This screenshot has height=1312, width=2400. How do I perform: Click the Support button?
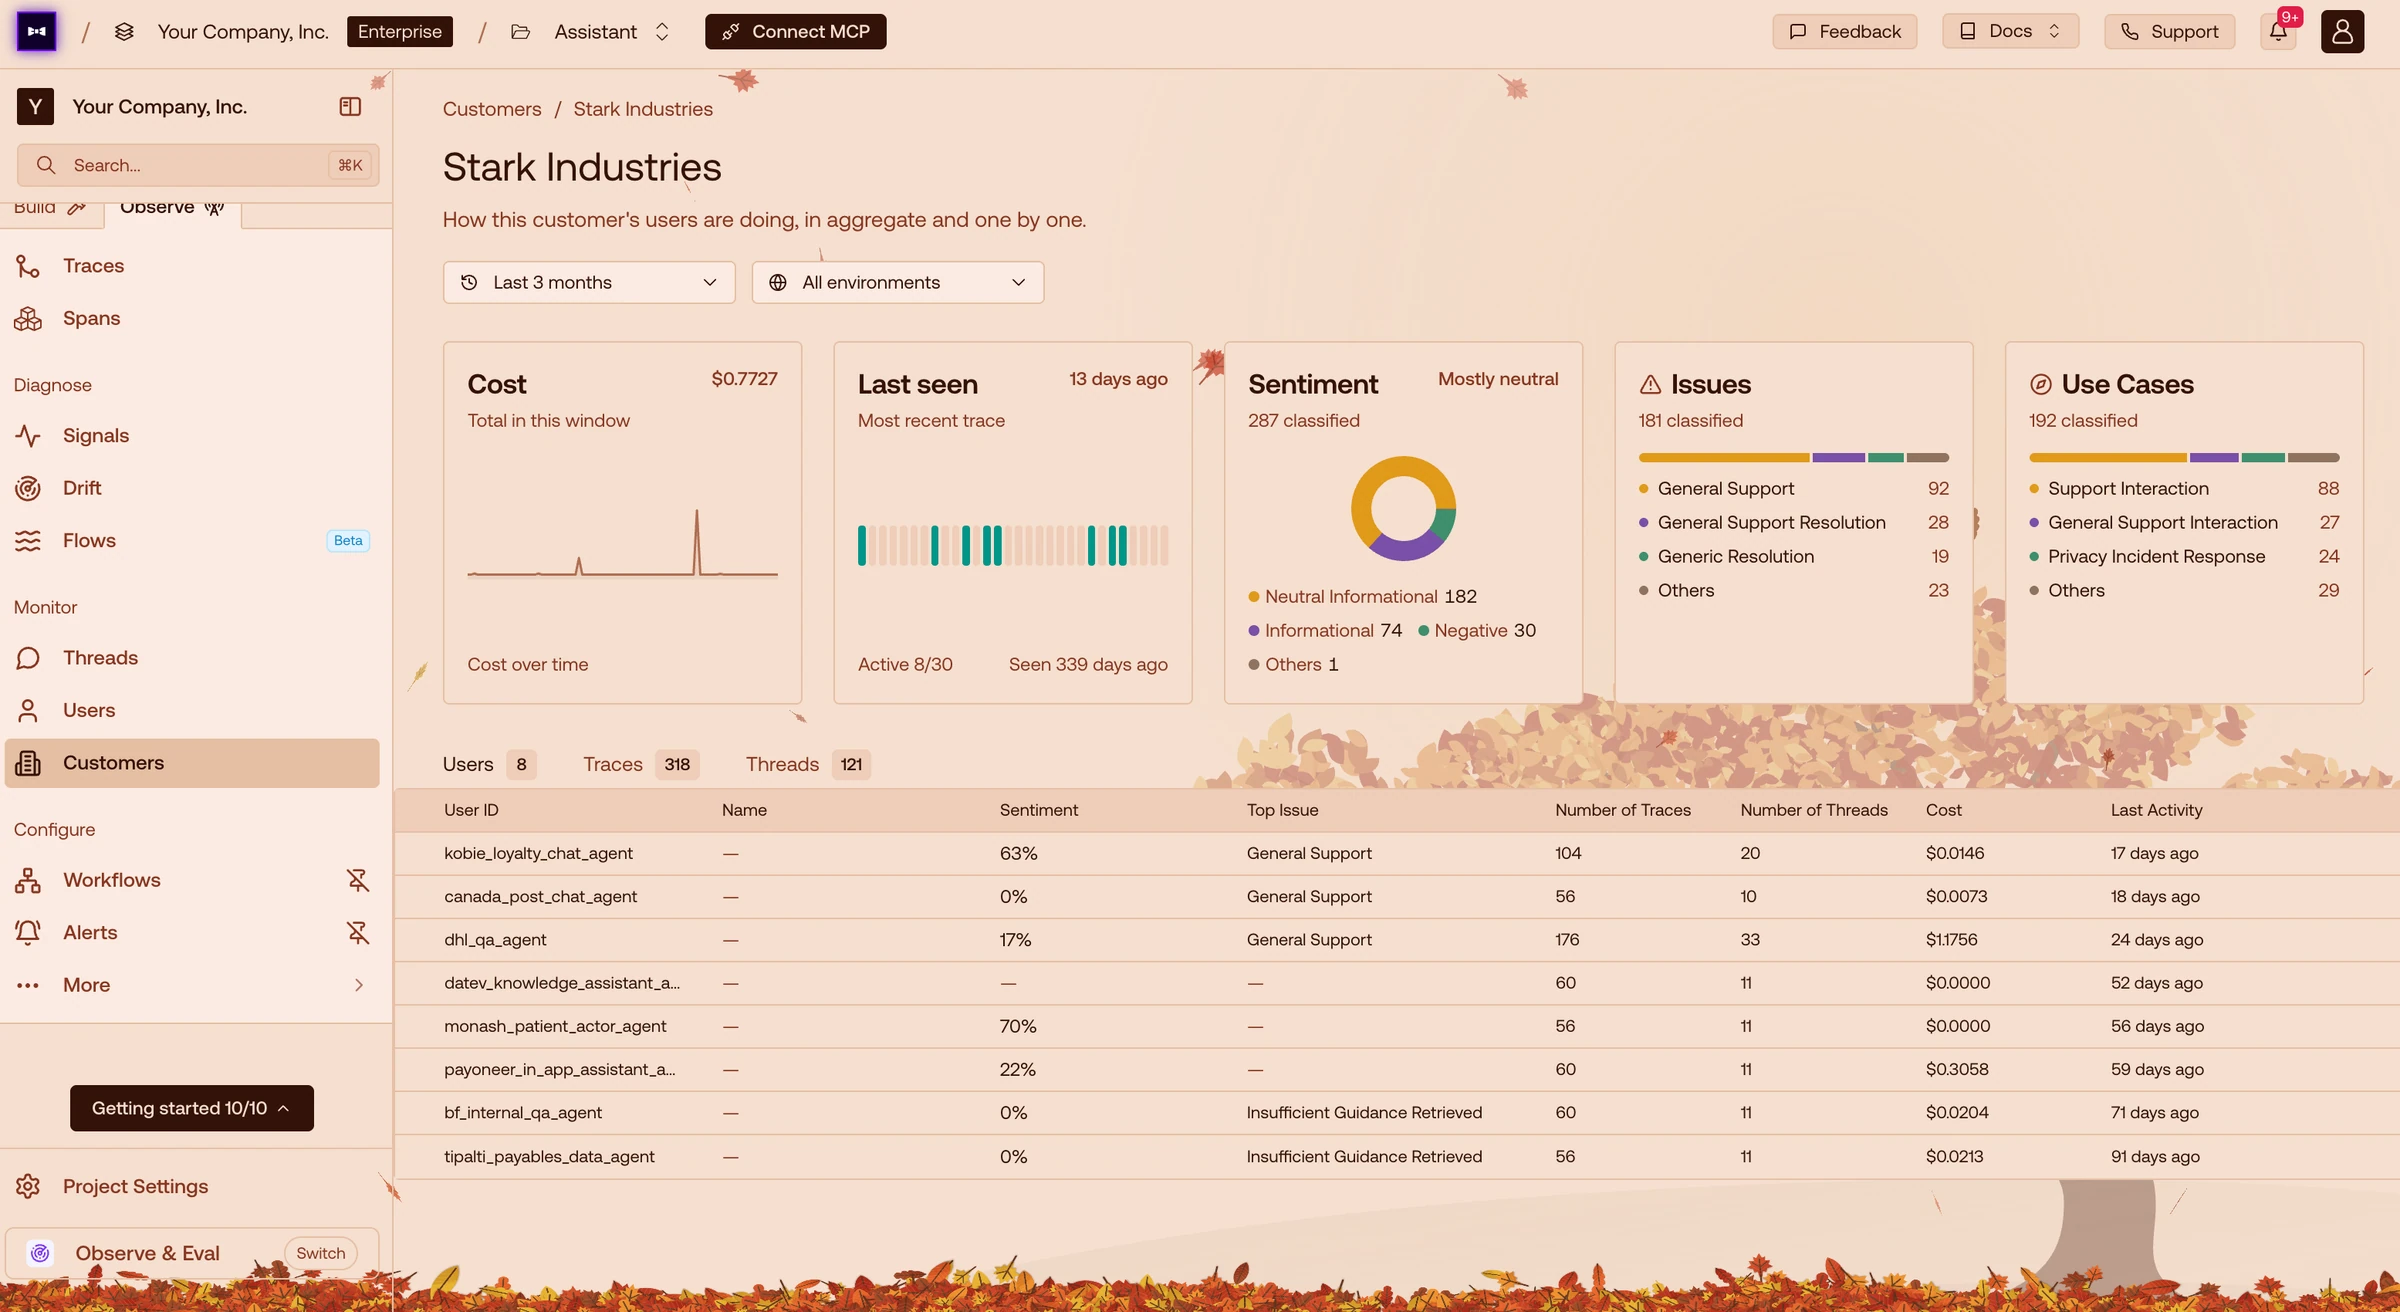[2169, 31]
